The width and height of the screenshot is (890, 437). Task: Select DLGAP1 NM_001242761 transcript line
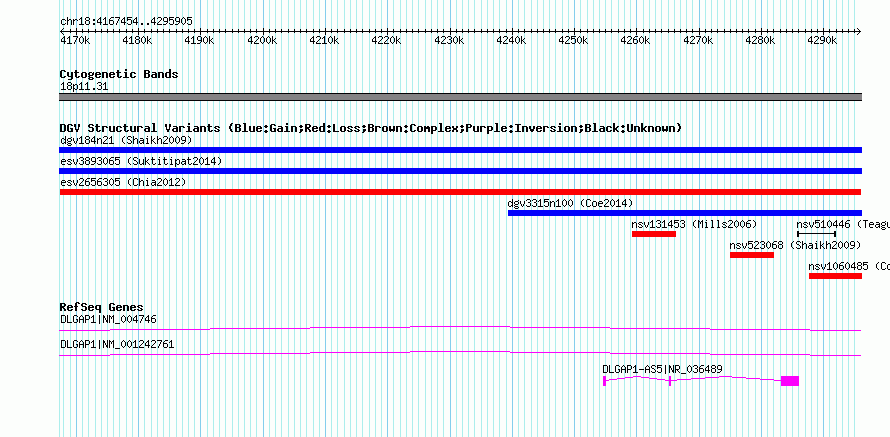(x=460, y=354)
